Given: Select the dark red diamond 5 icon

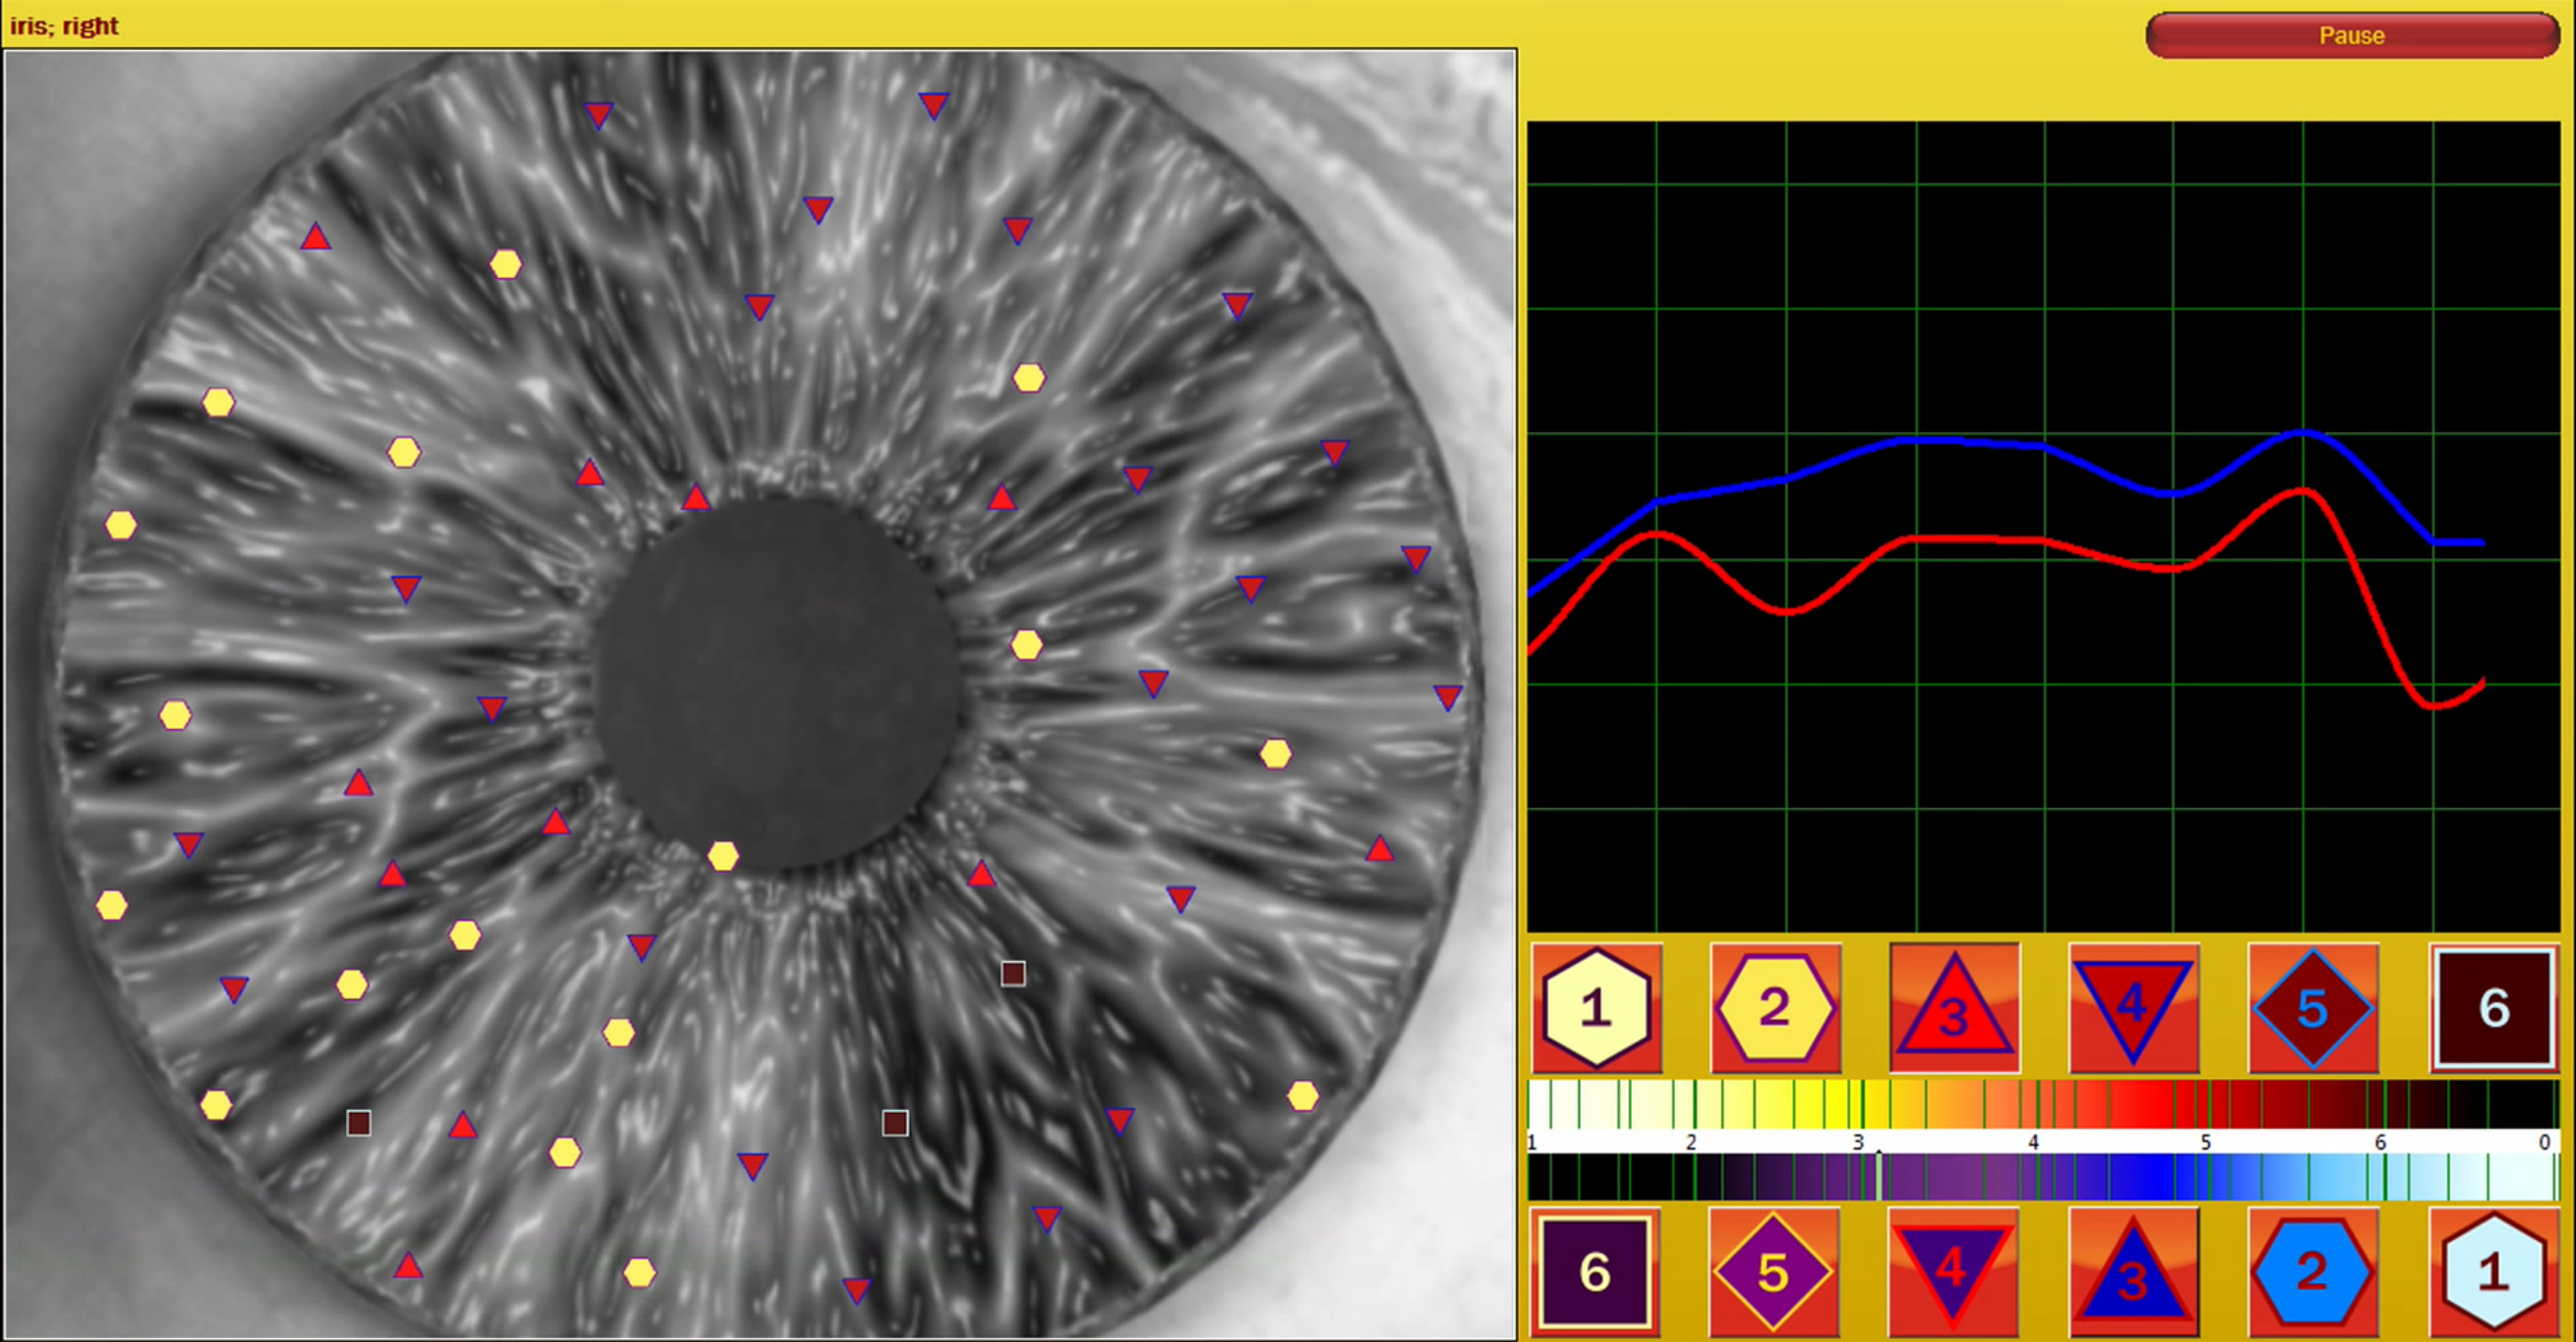Looking at the screenshot, I should coord(2313,1007).
